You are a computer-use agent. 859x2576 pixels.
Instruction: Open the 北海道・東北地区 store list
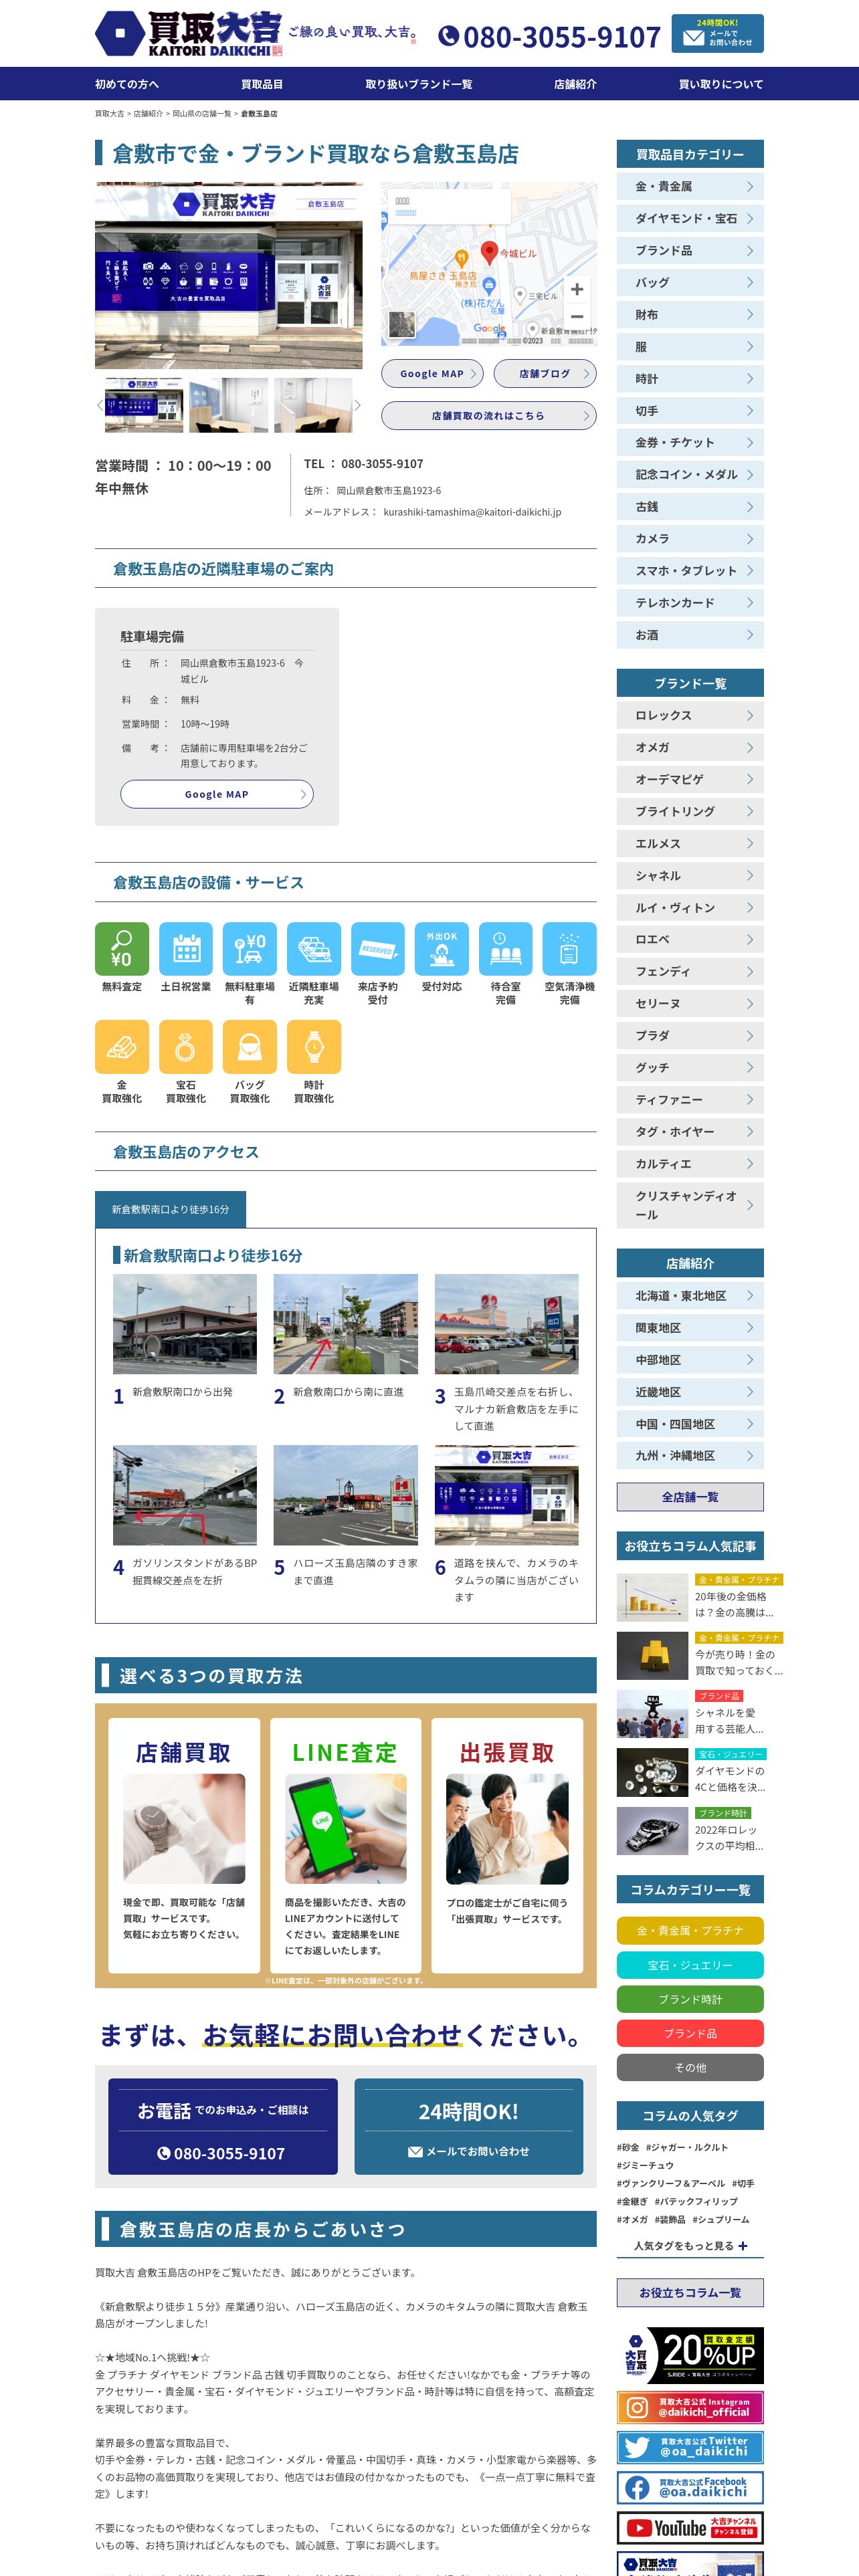point(690,1295)
